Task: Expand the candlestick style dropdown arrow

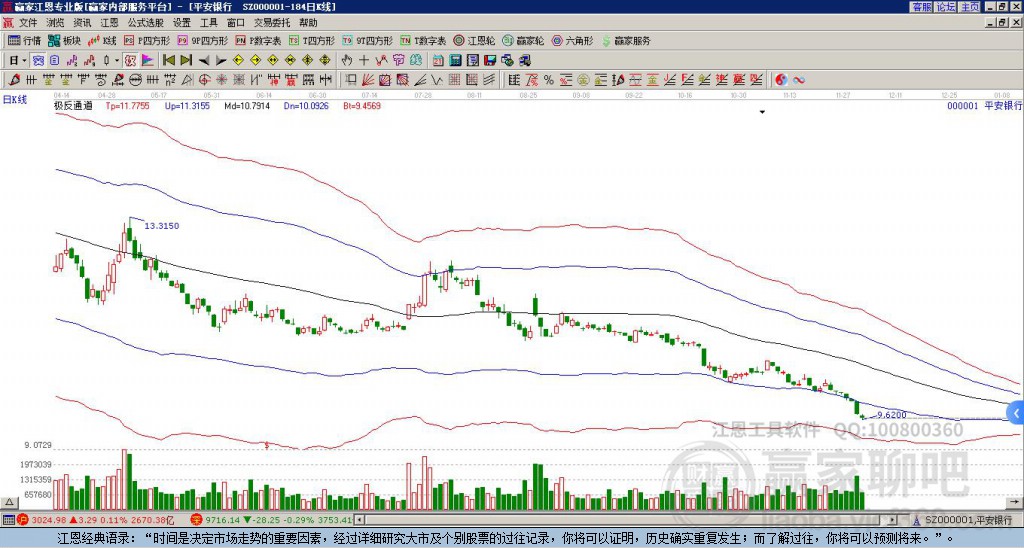Action: coord(117,61)
